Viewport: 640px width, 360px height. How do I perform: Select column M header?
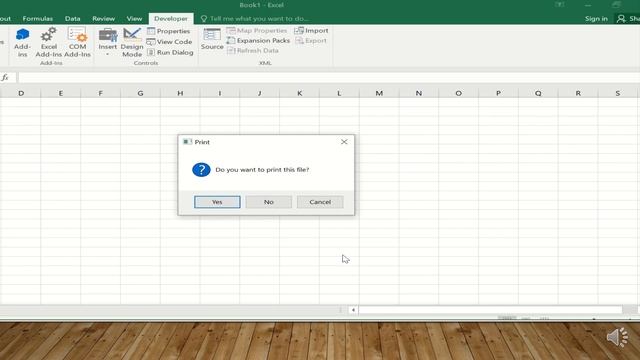[379, 93]
